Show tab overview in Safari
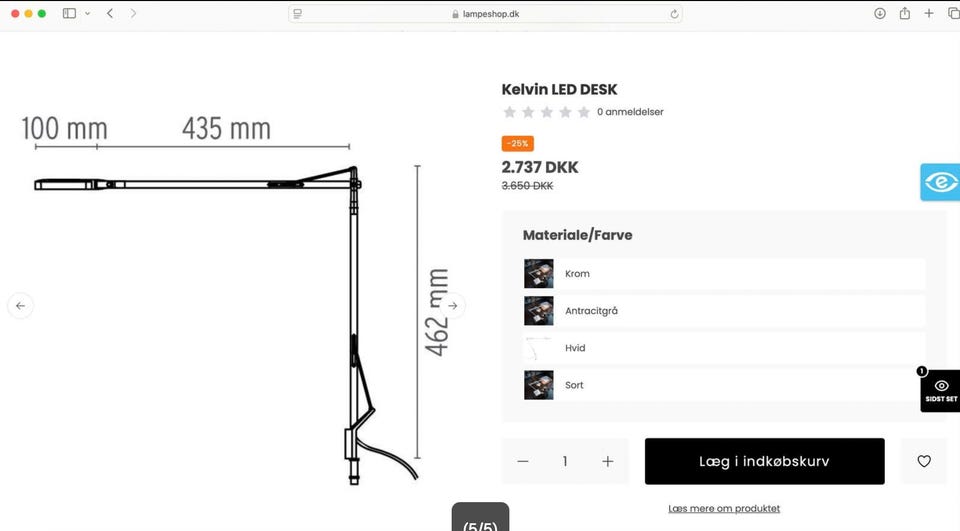 953,13
